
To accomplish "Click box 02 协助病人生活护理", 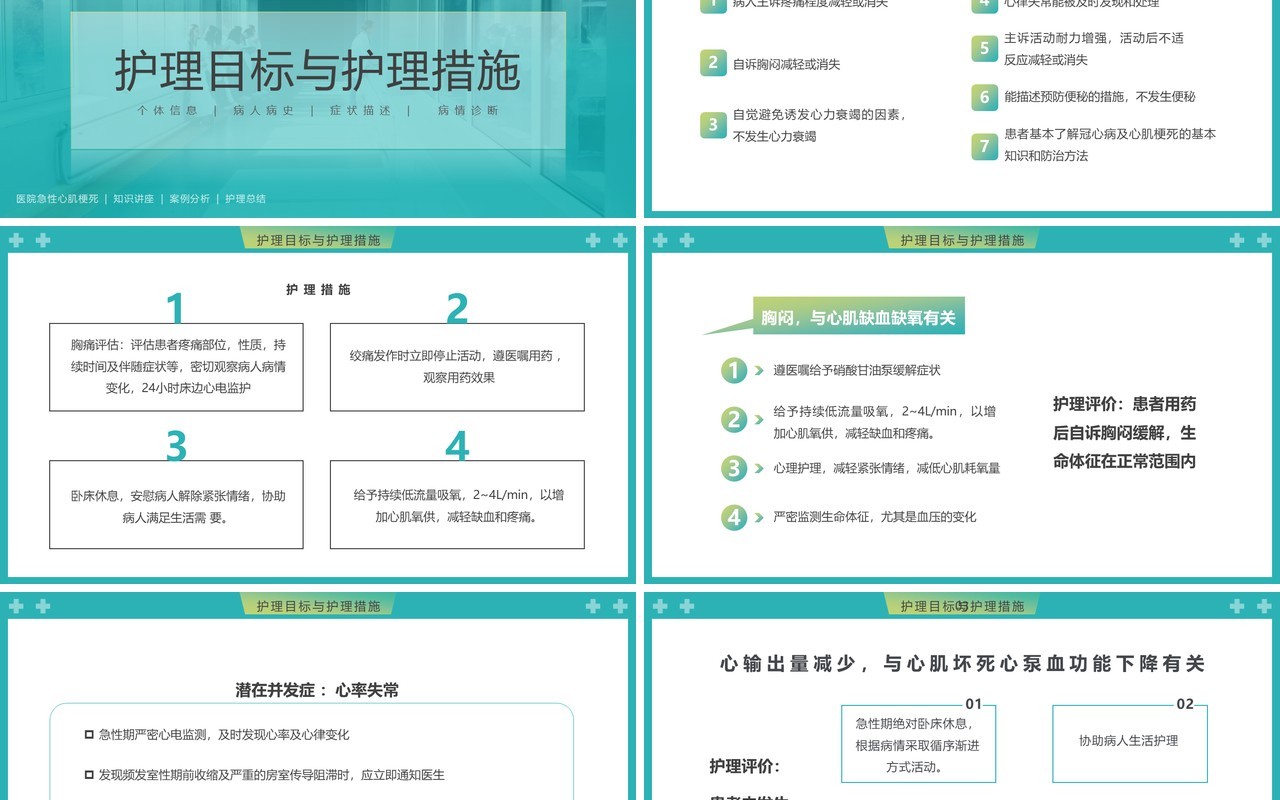I will (1129, 744).
